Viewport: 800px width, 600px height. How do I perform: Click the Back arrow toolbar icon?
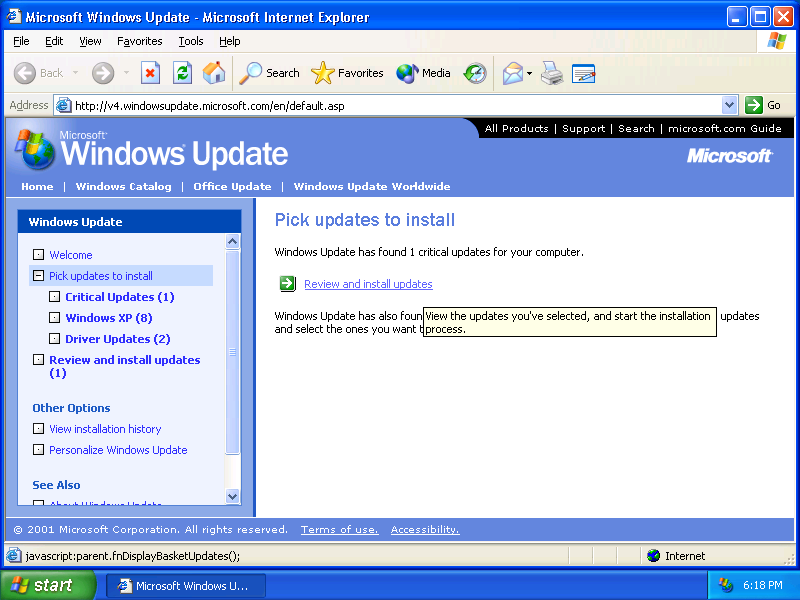(x=24, y=73)
